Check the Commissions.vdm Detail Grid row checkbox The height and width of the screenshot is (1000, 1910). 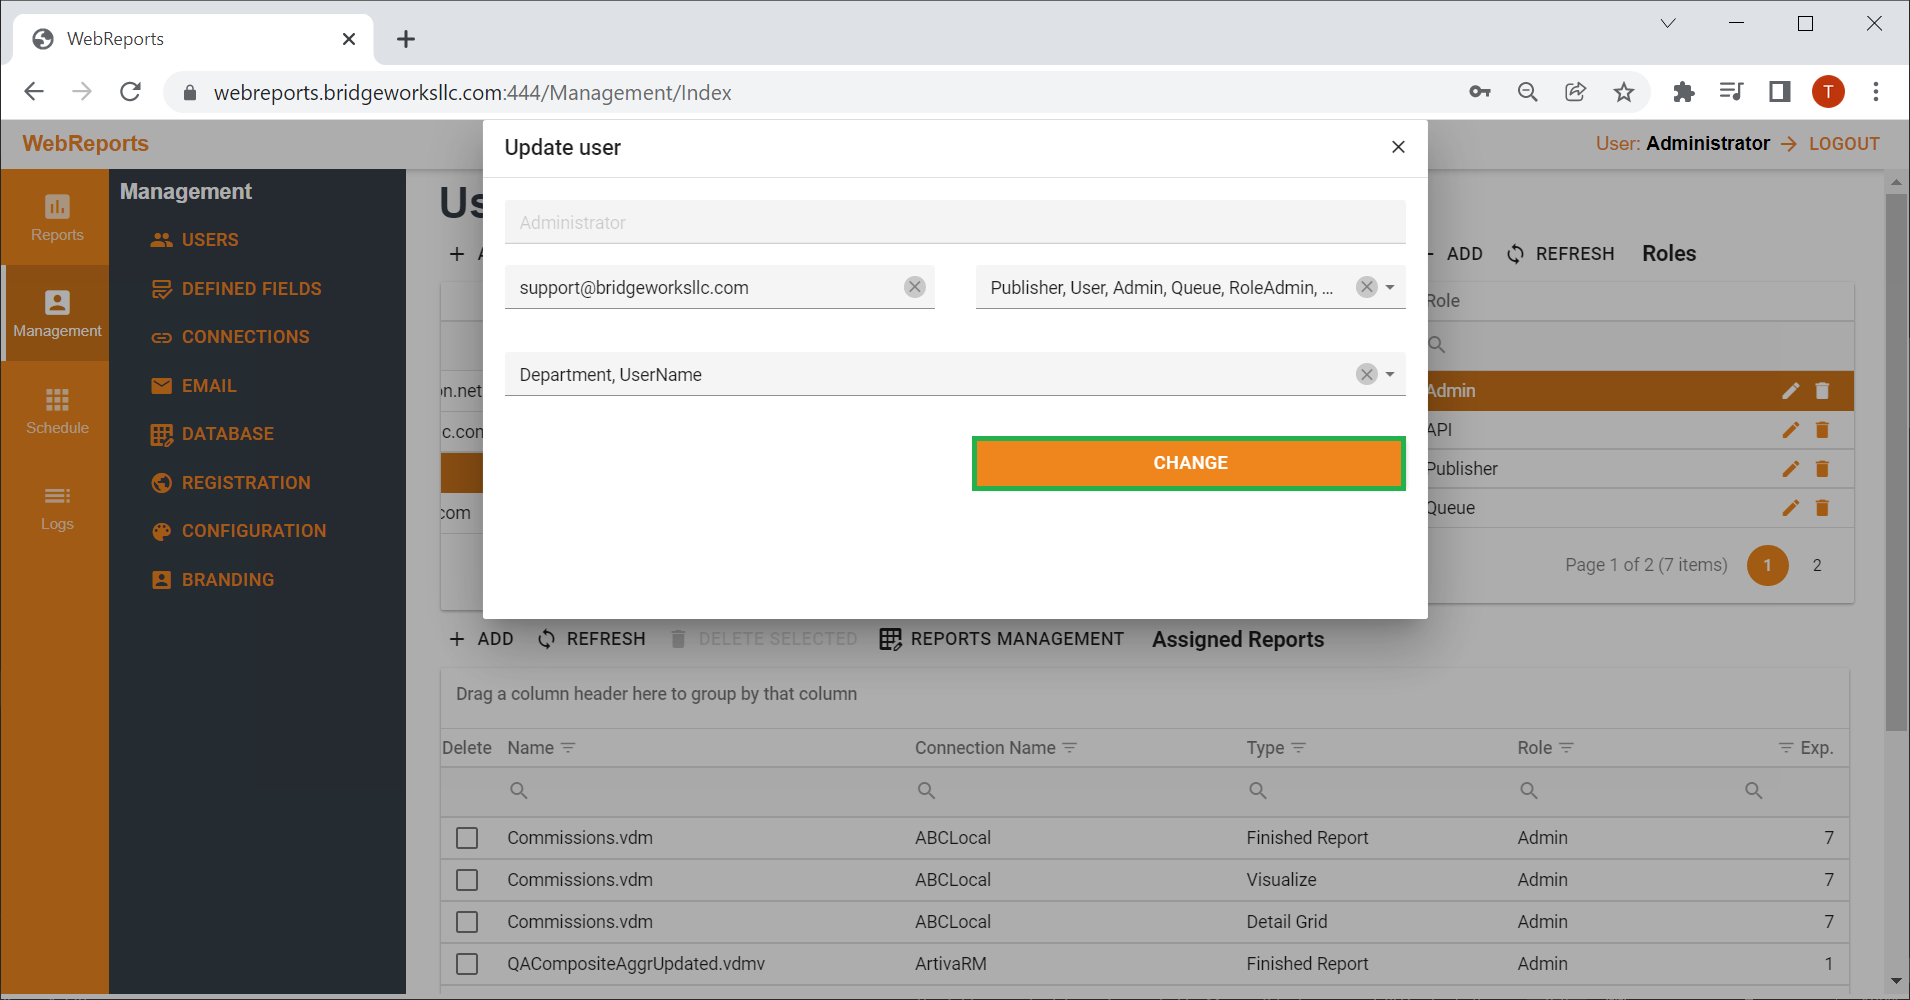point(467,922)
